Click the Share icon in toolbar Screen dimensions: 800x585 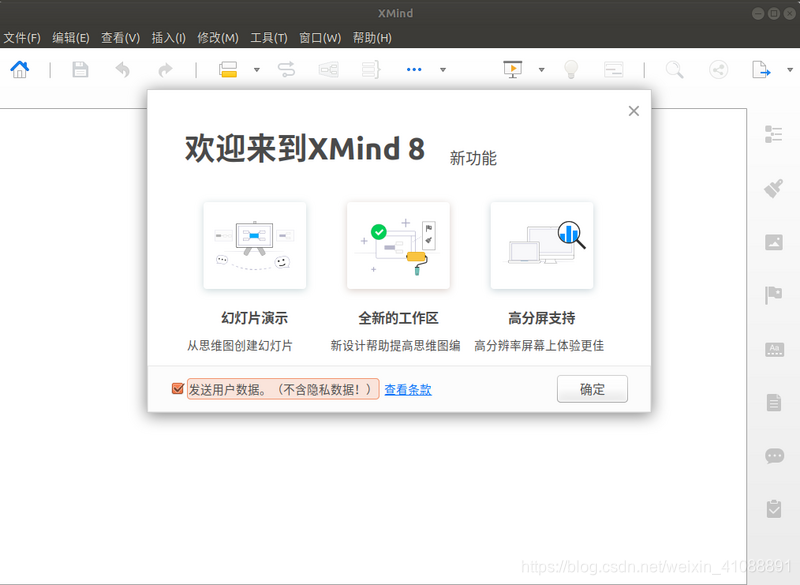pos(718,69)
